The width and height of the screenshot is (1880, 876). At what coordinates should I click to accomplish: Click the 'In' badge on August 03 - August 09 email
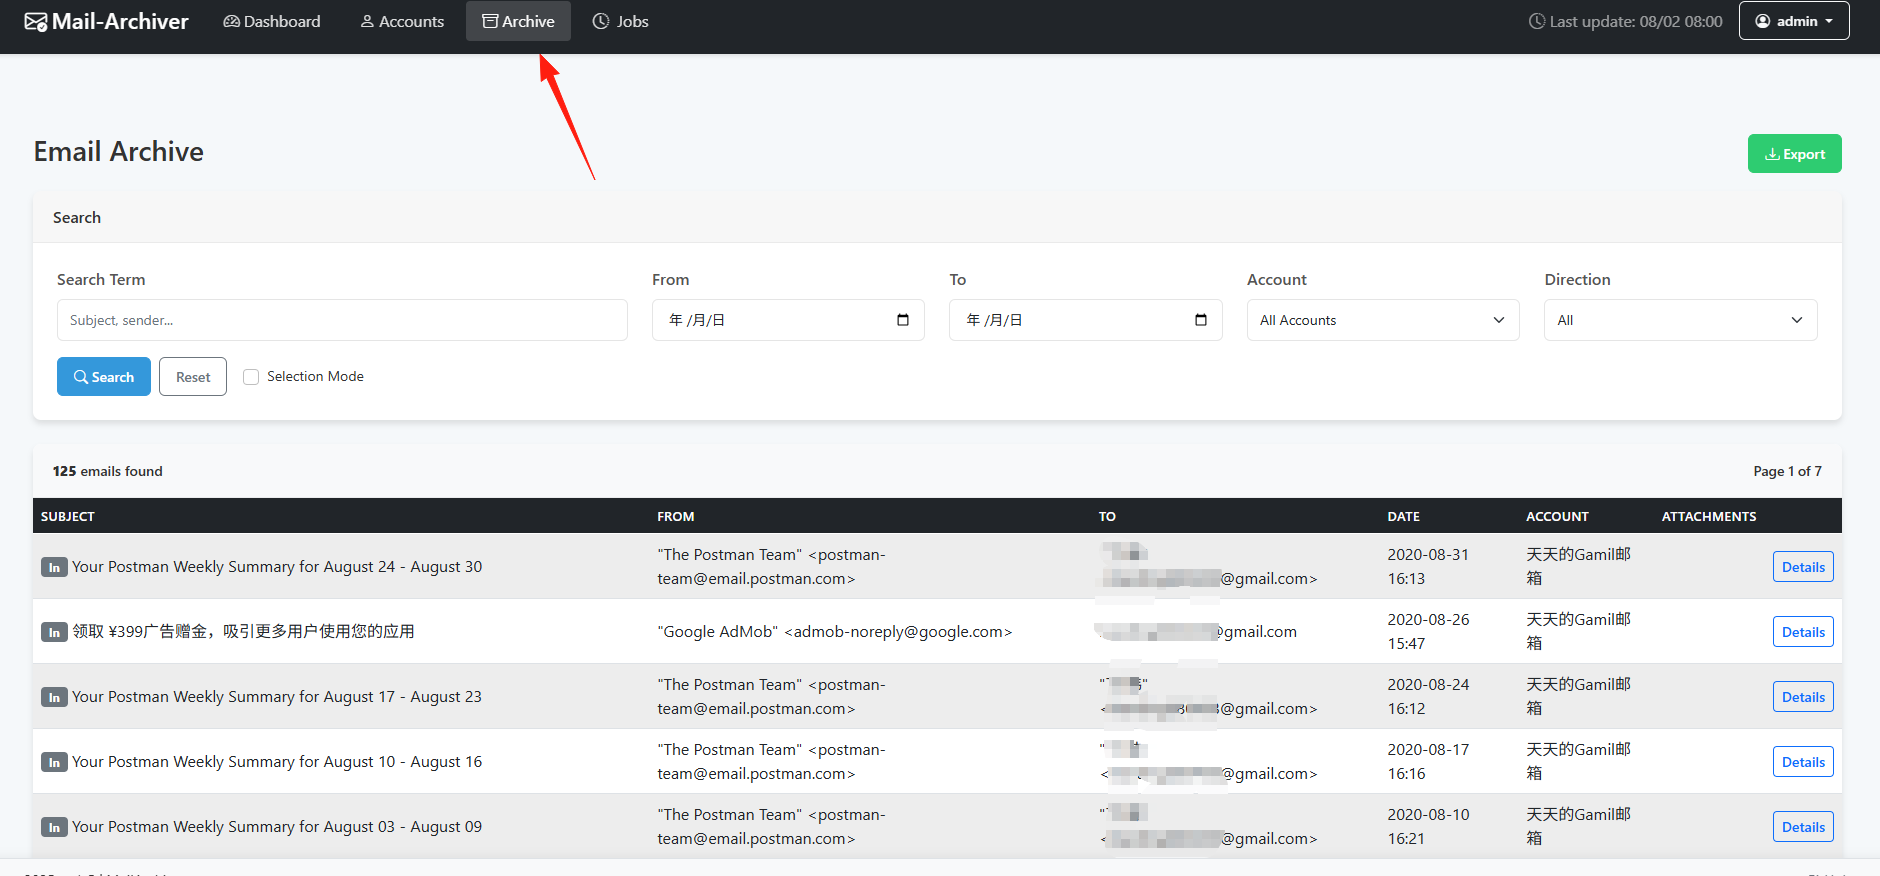[x=54, y=827]
